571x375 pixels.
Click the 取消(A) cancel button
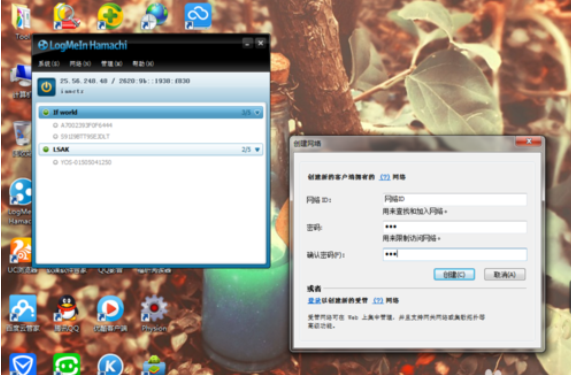[504, 275]
